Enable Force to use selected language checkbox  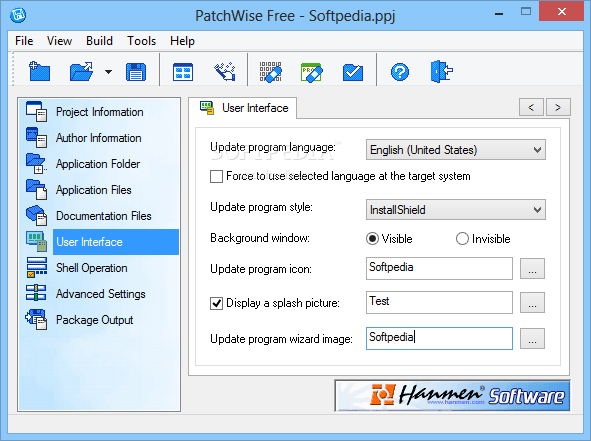(x=216, y=176)
